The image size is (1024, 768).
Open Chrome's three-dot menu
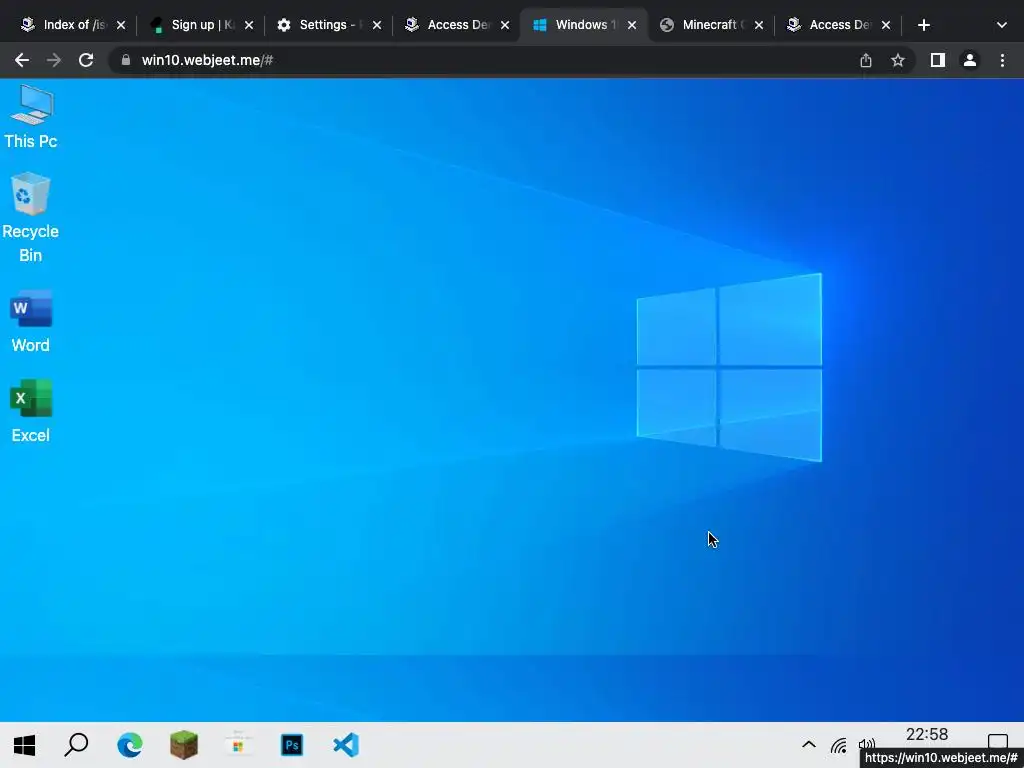coord(1002,60)
